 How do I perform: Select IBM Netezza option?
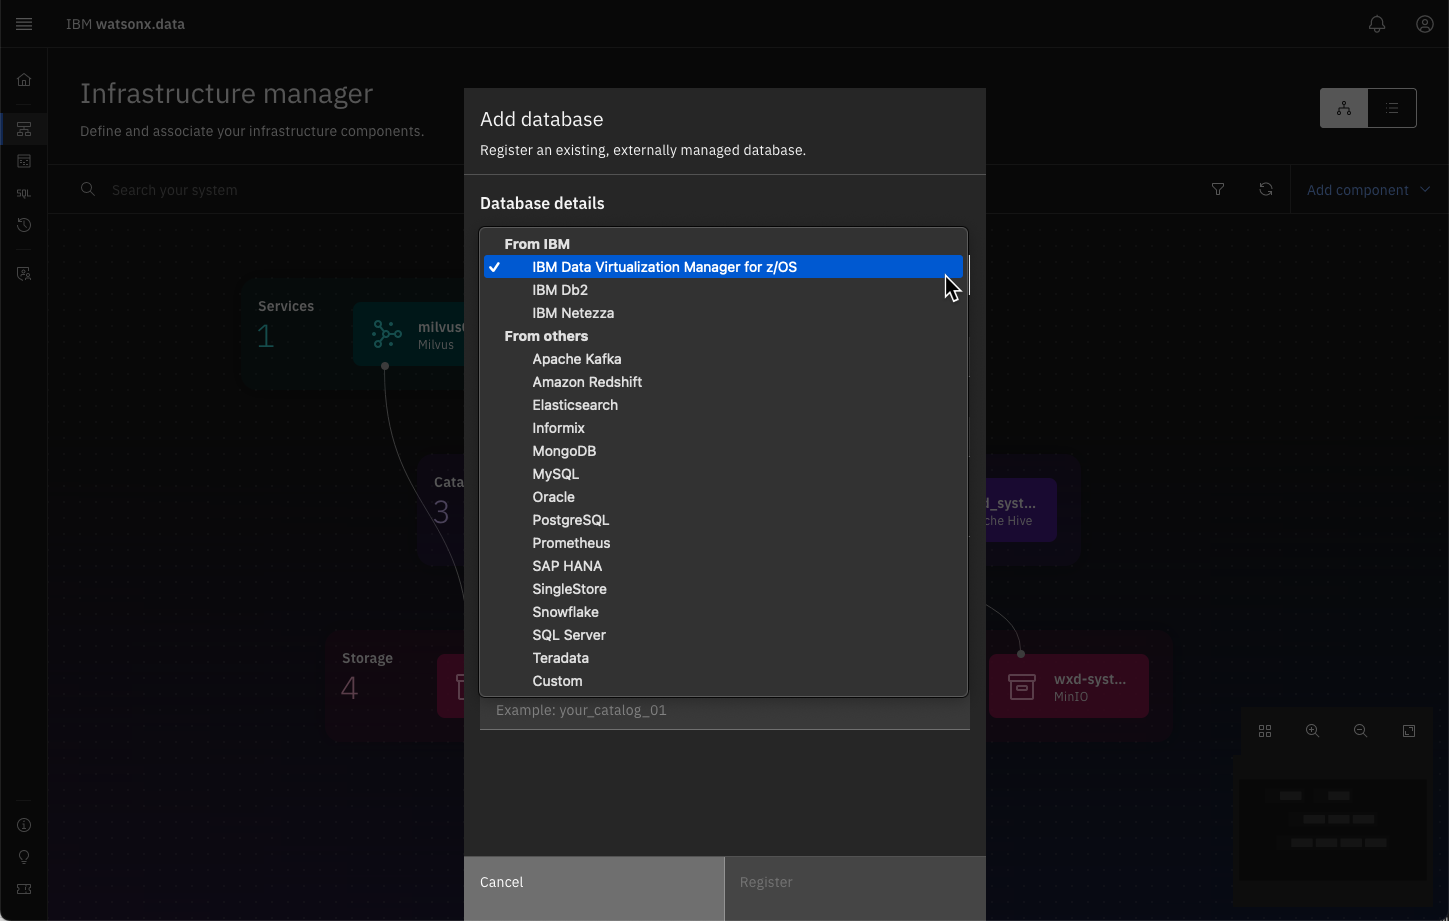(723, 313)
